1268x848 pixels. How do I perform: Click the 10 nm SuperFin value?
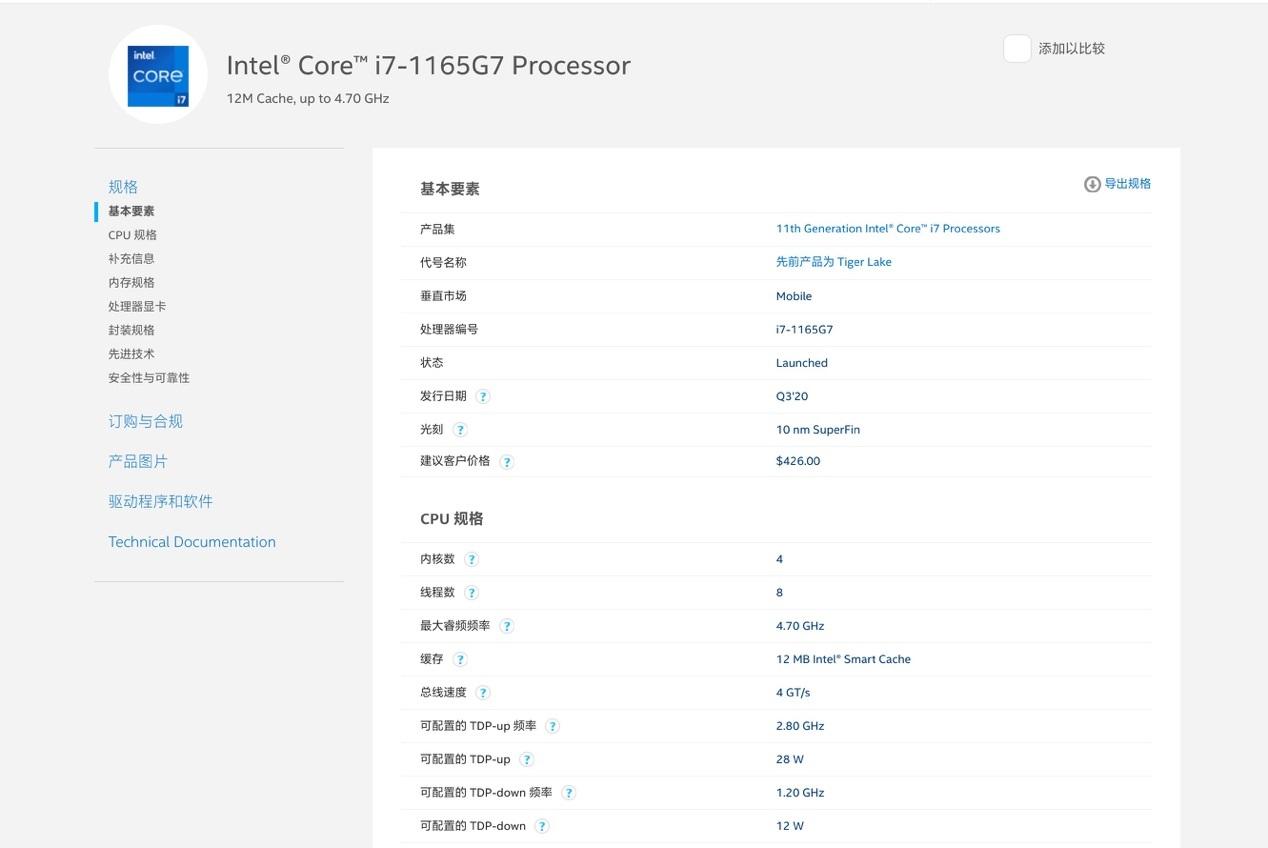pyautogui.click(x=818, y=430)
